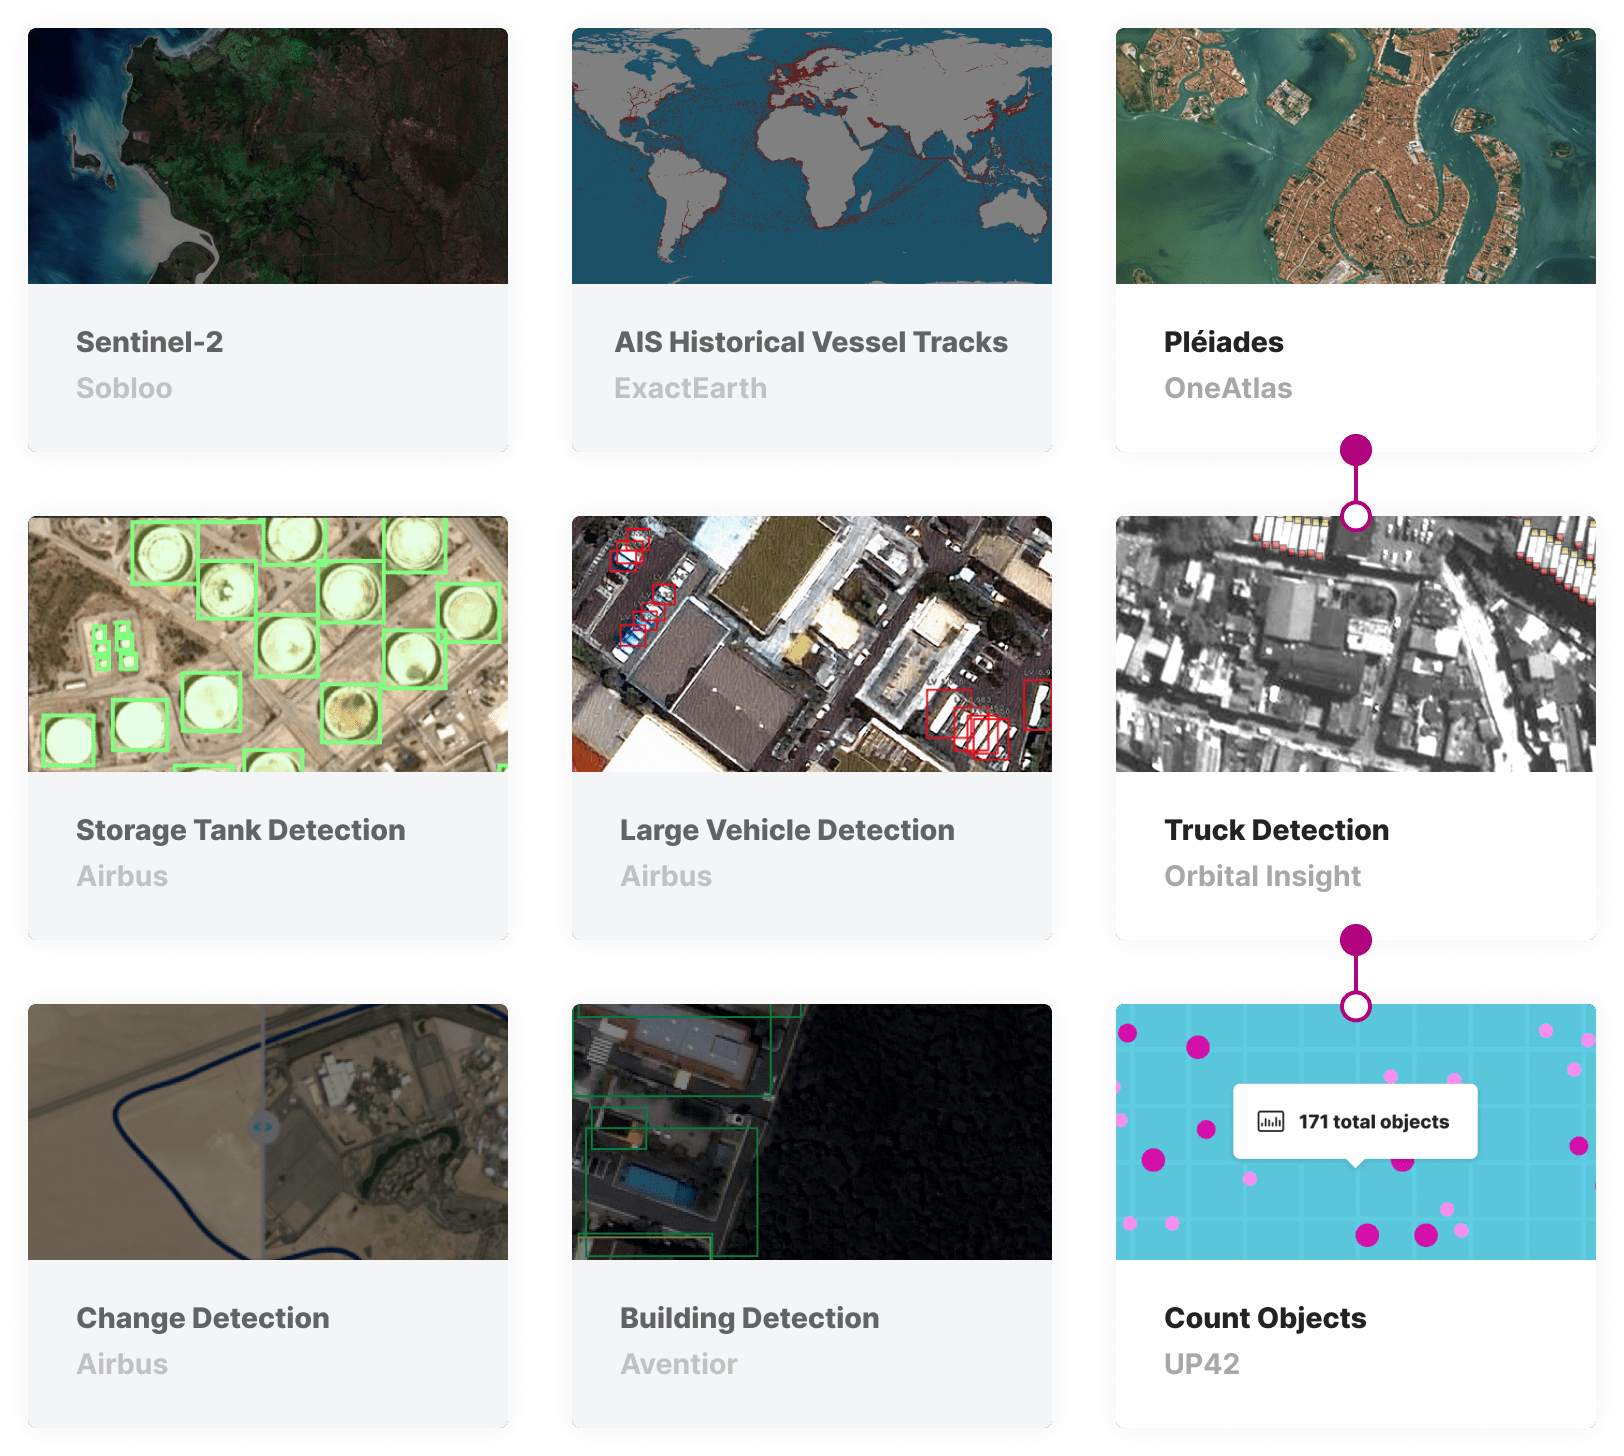
Task: Click the Sentinel-2 title
Action: click(150, 342)
